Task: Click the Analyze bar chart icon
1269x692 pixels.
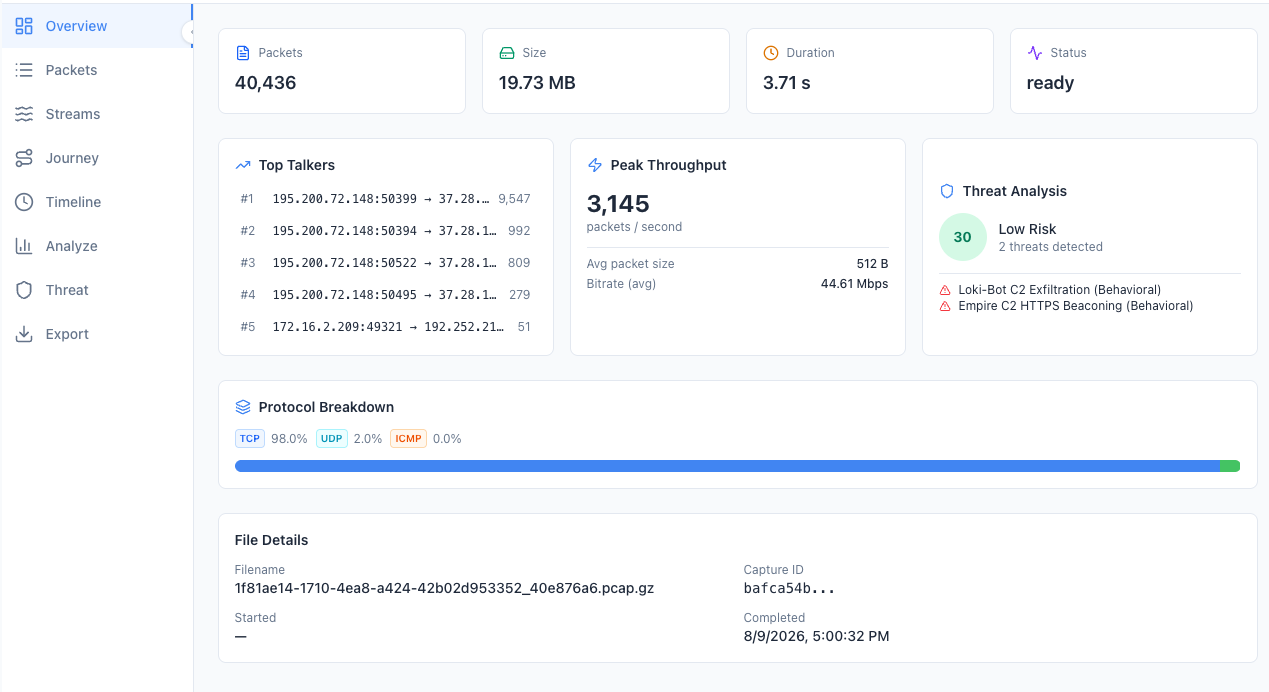Action: pyautogui.click(x=24, y=246)
